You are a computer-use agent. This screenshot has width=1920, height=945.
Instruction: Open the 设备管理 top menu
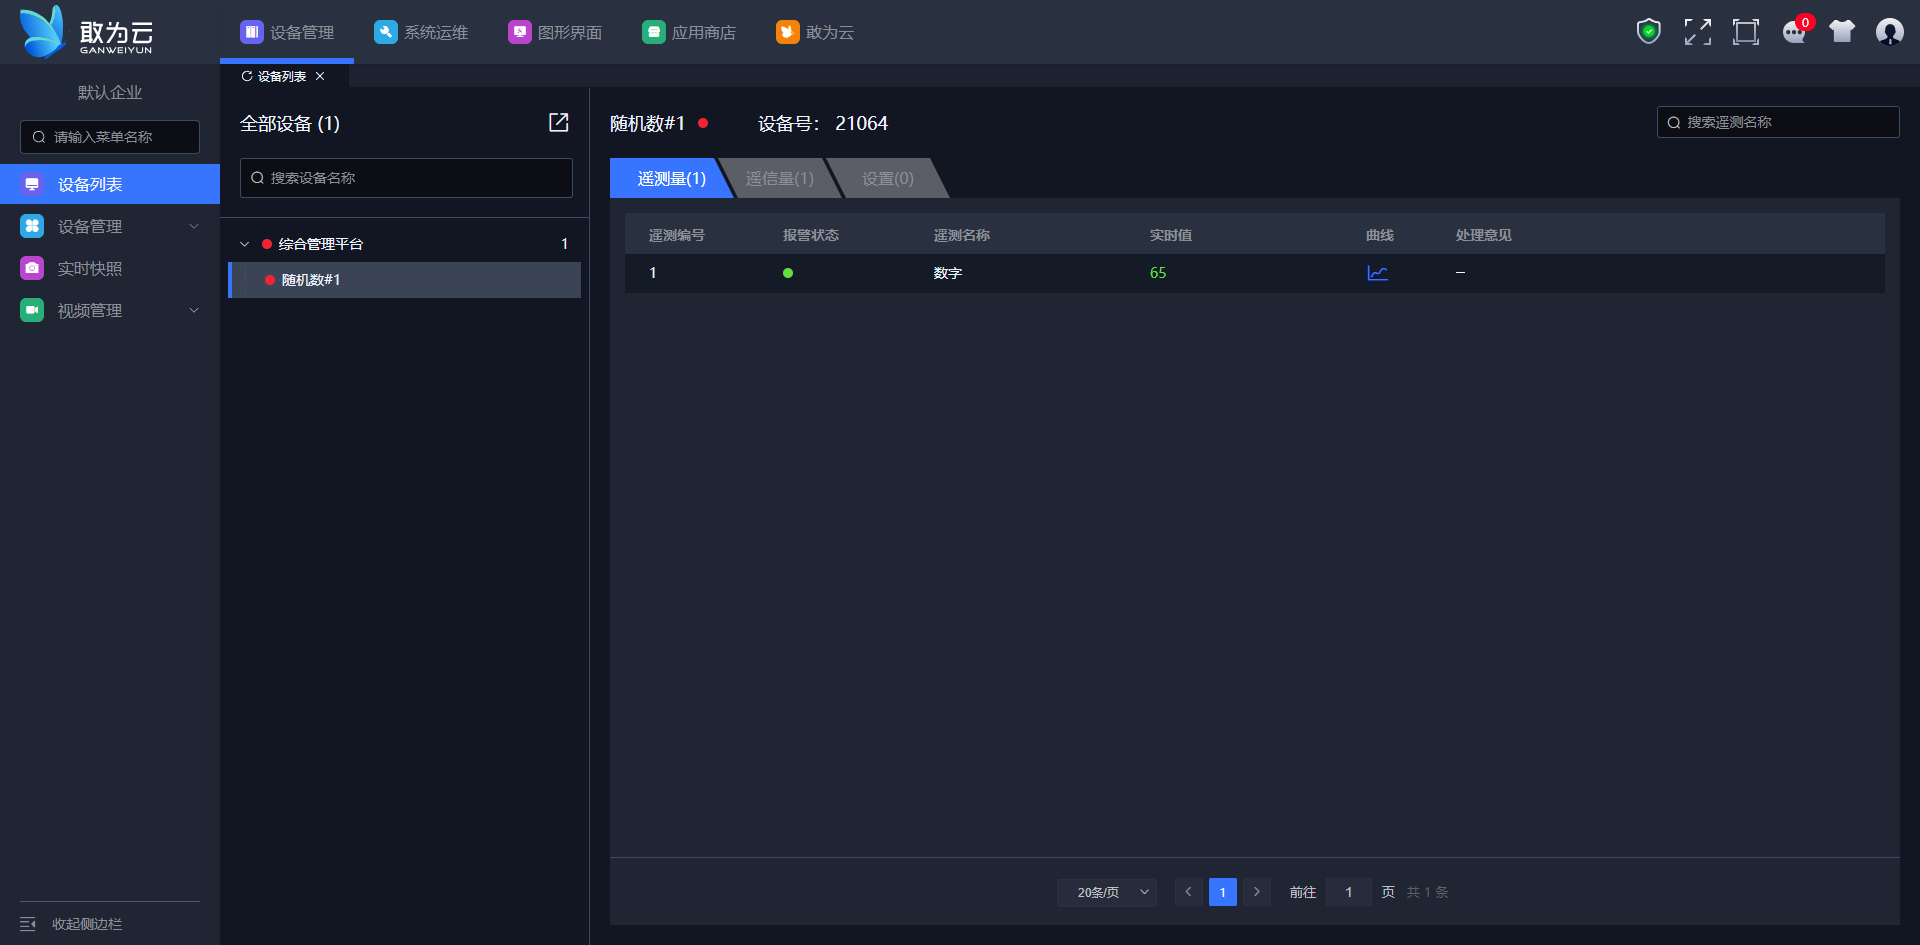pos(287,32)
